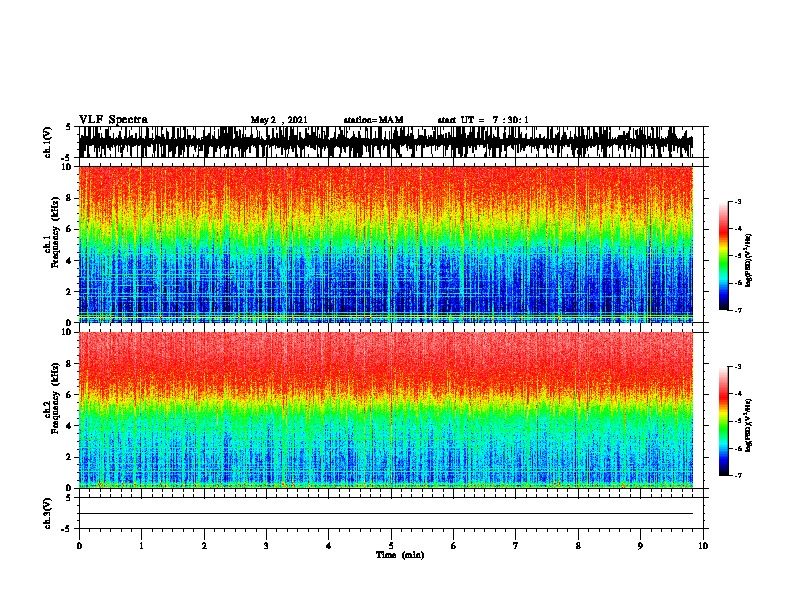Click the "-7" label on the ch.1 colorbar
Viewport: 792px width, 612px height.
point(738,310)
